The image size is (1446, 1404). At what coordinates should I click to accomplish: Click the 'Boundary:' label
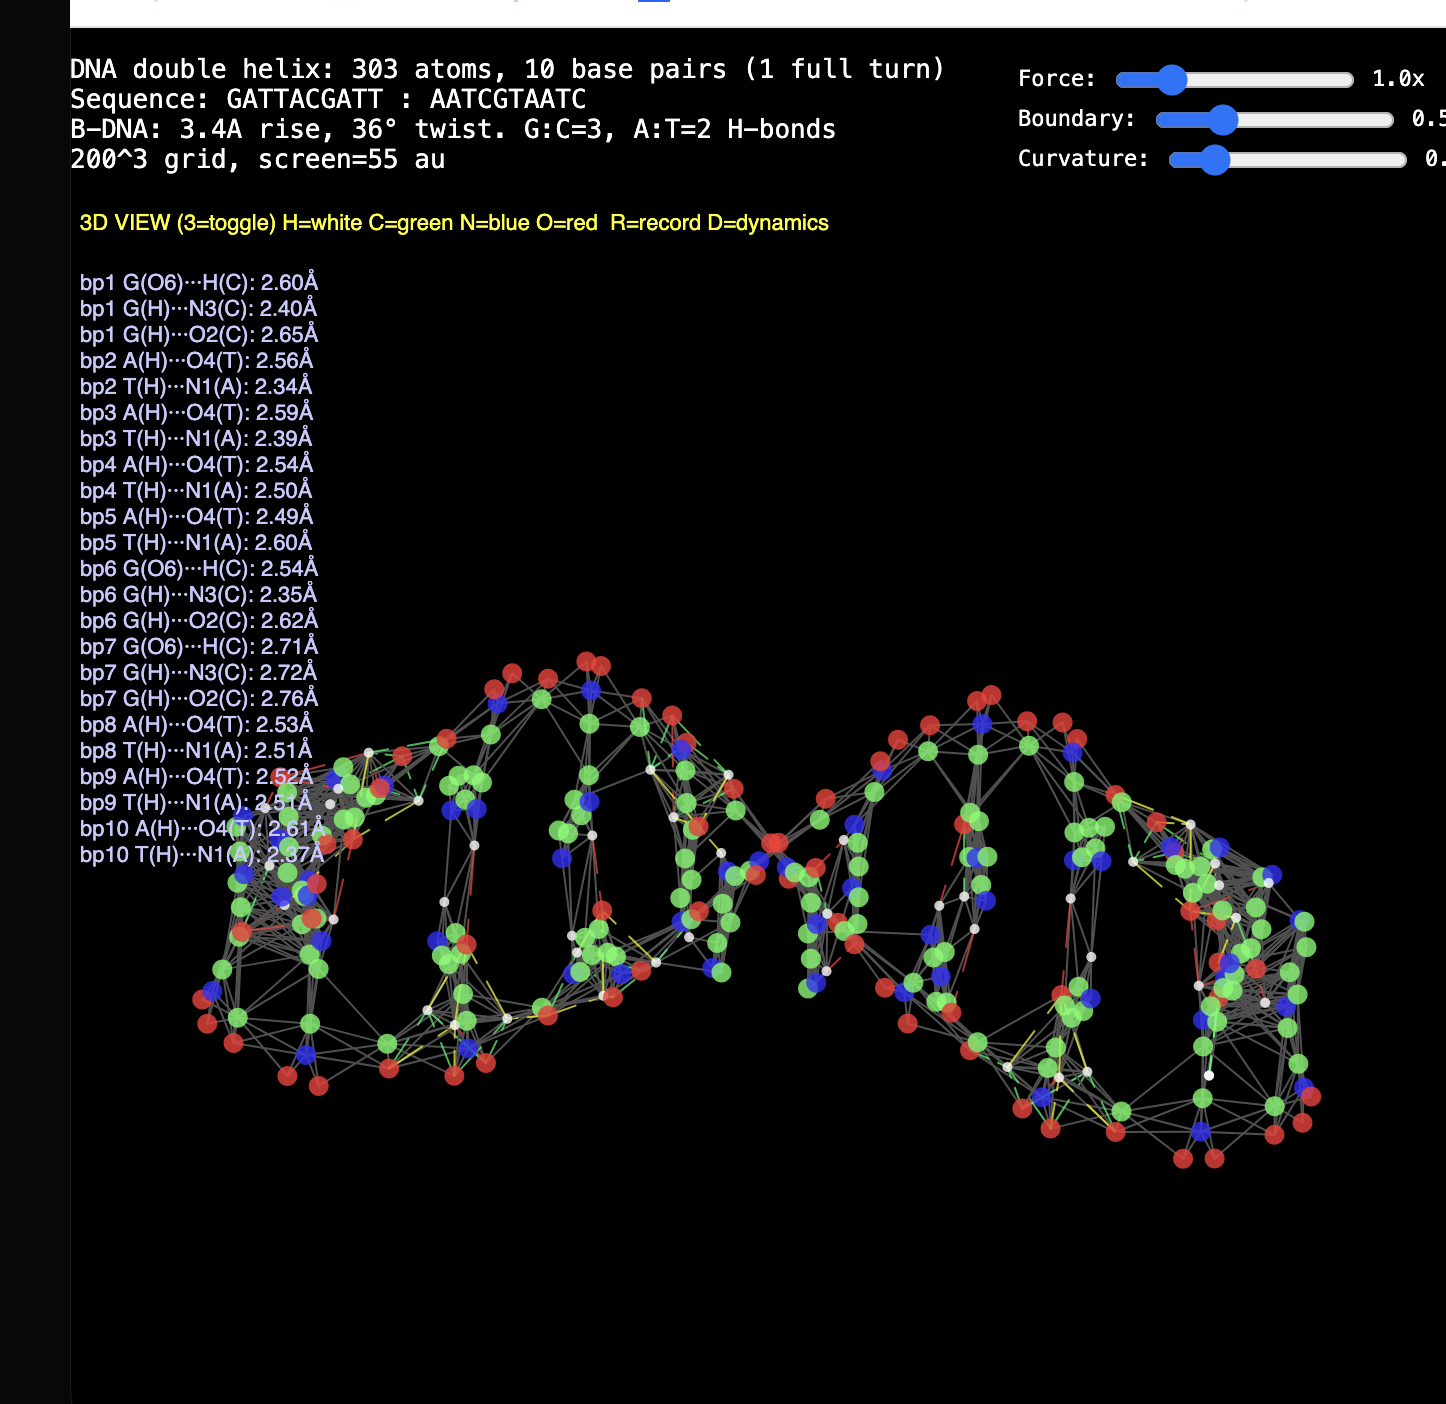[x=1076, y=119]
